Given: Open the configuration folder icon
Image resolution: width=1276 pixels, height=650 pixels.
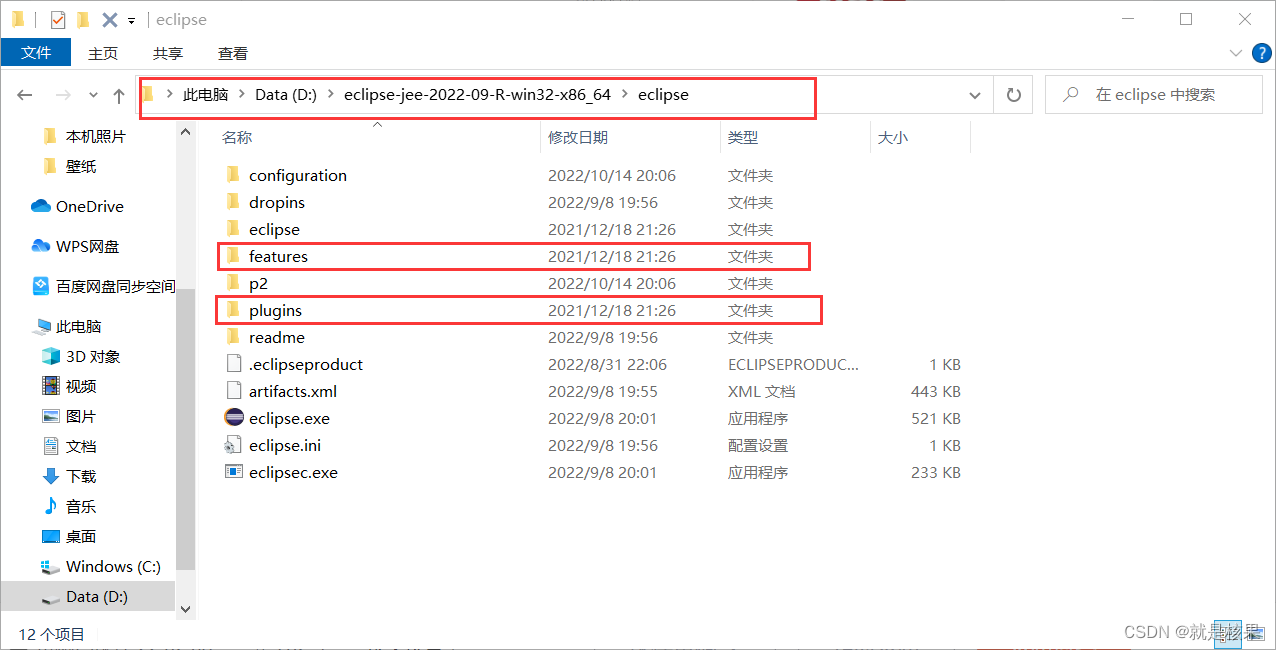Looking at the screenshot, I should pyautogui.click(x=233, y=175).
